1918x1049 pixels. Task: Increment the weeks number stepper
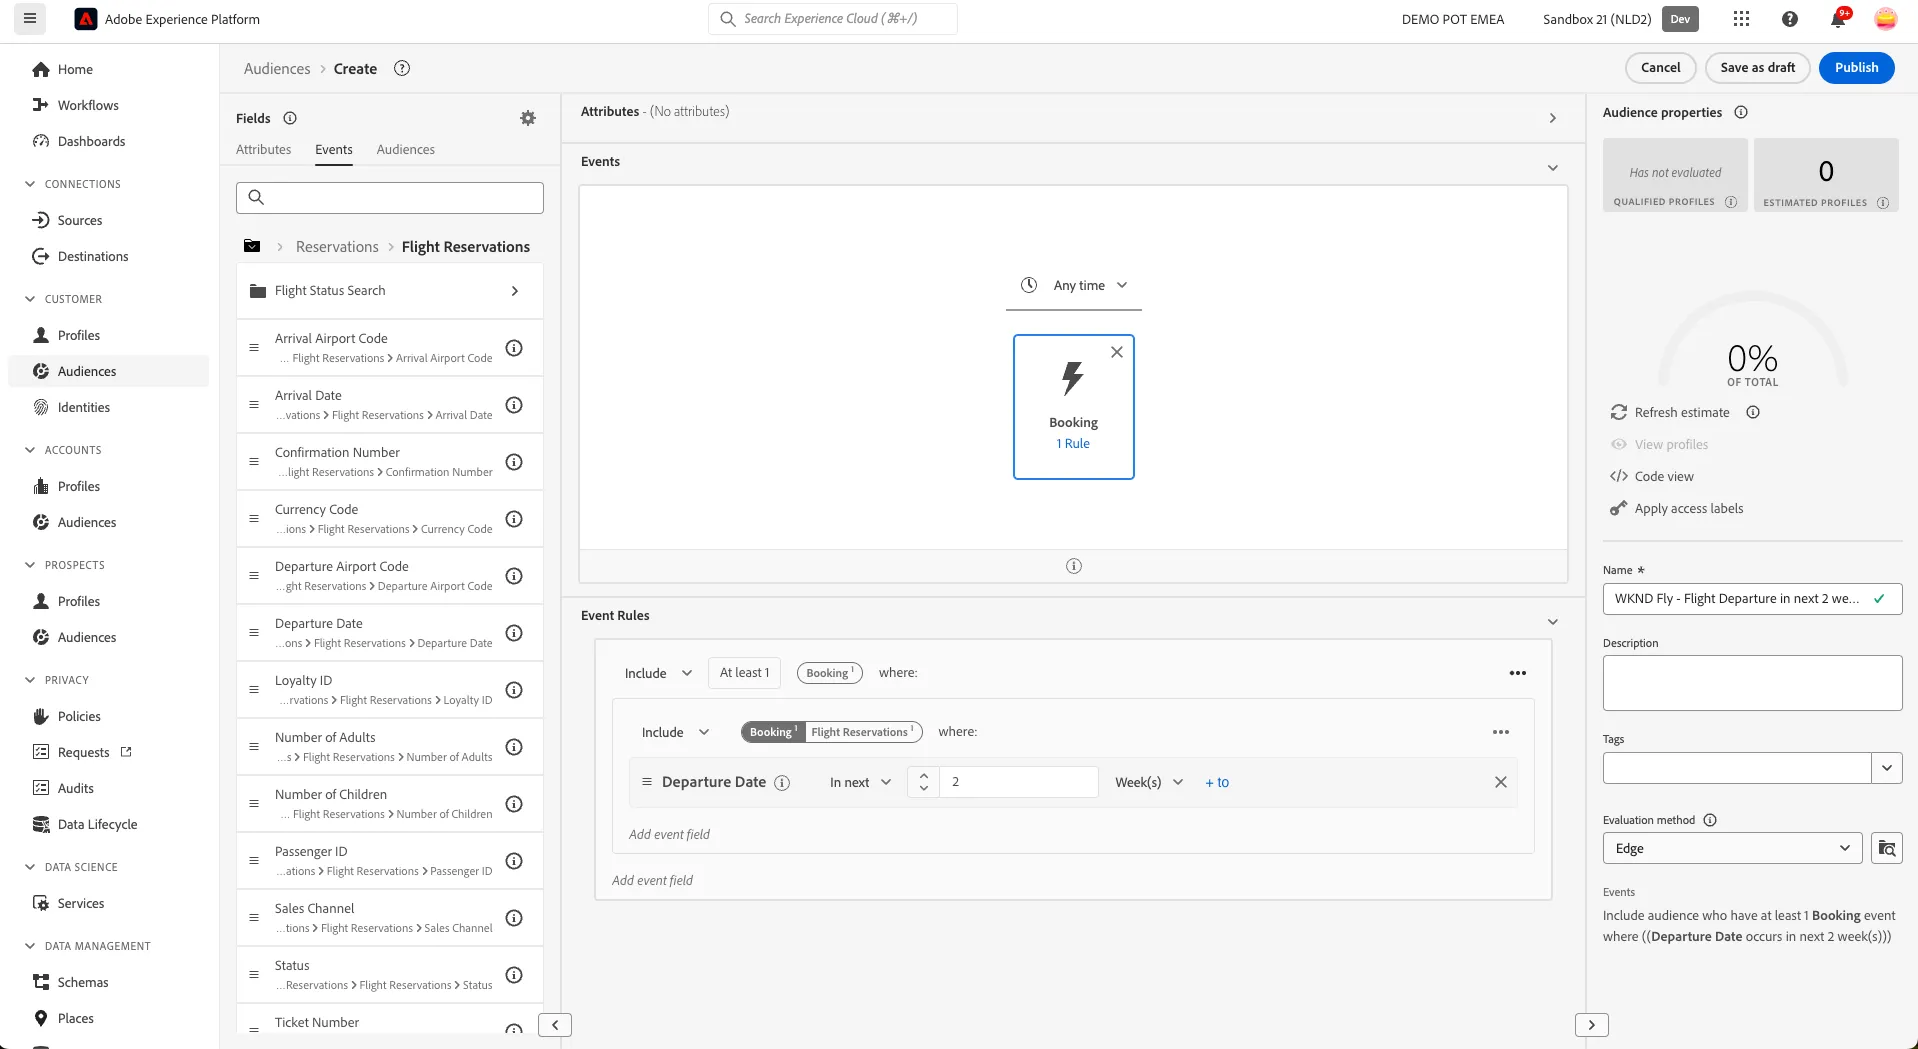coord(923,775)
